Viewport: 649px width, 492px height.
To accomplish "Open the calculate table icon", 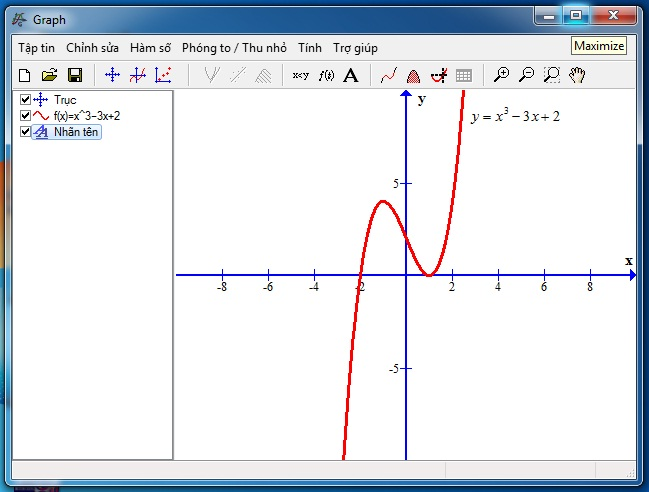I will (463, 75).
